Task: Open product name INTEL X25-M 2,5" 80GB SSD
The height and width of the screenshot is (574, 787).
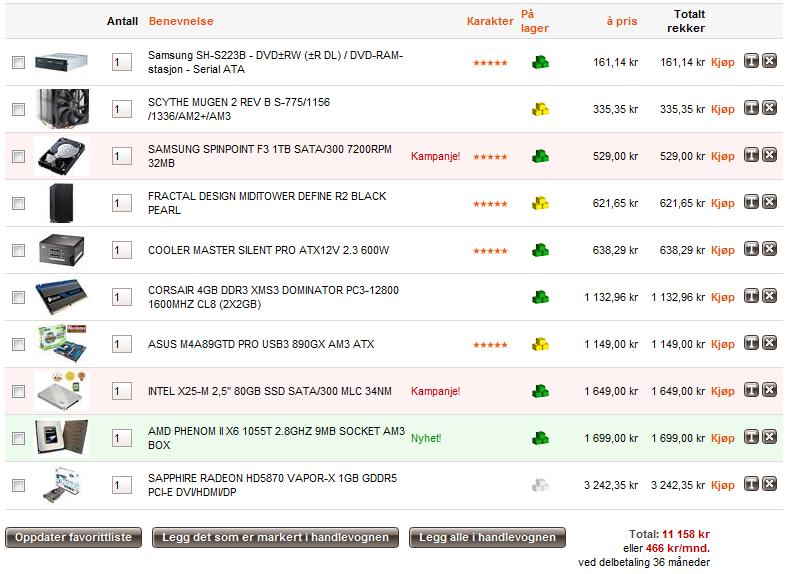Action: [x=270, y=391]
